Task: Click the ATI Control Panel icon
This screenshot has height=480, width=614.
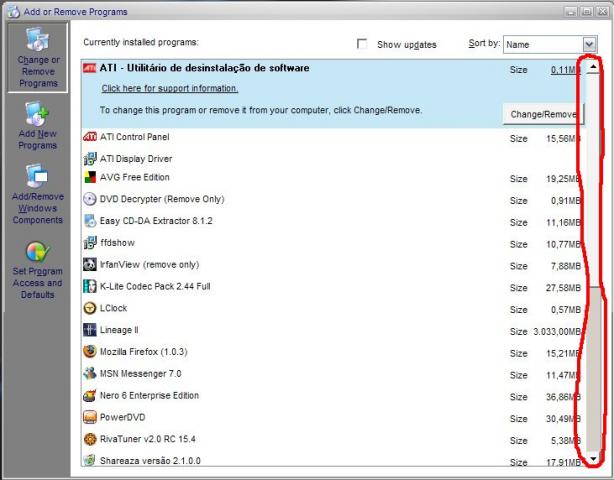Action: [90, 137]
